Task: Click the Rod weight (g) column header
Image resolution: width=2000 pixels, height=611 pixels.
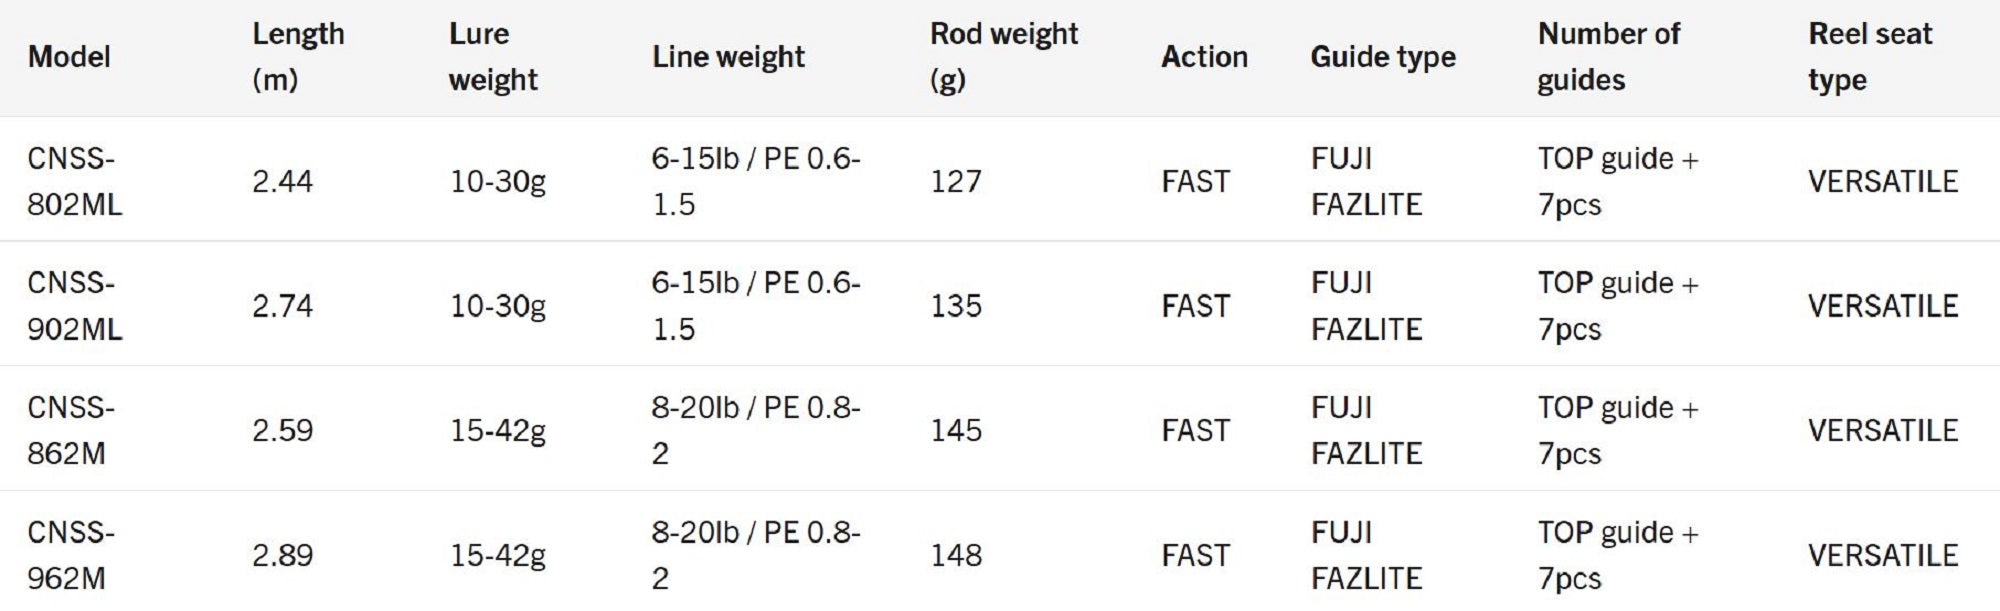Action: (1003, 57)
